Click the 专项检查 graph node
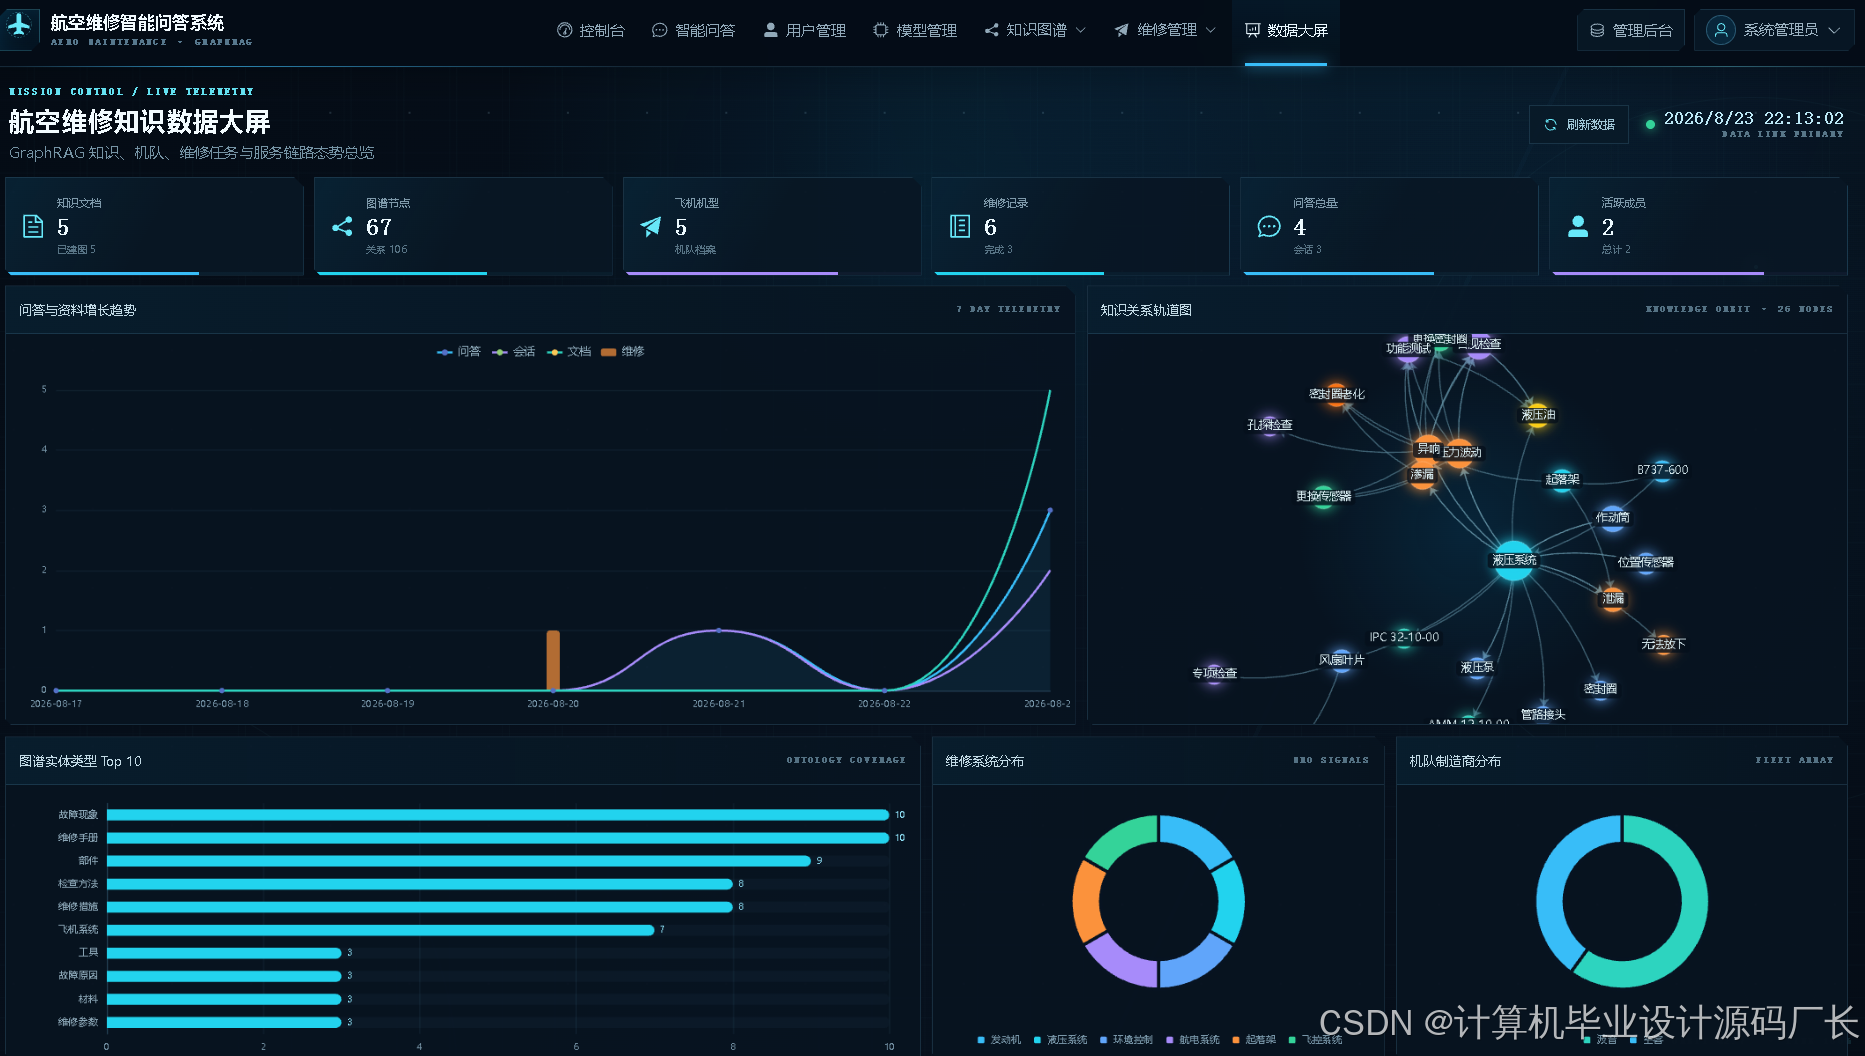Viewport: 1865px width, 1056px height. (1214, 673)
